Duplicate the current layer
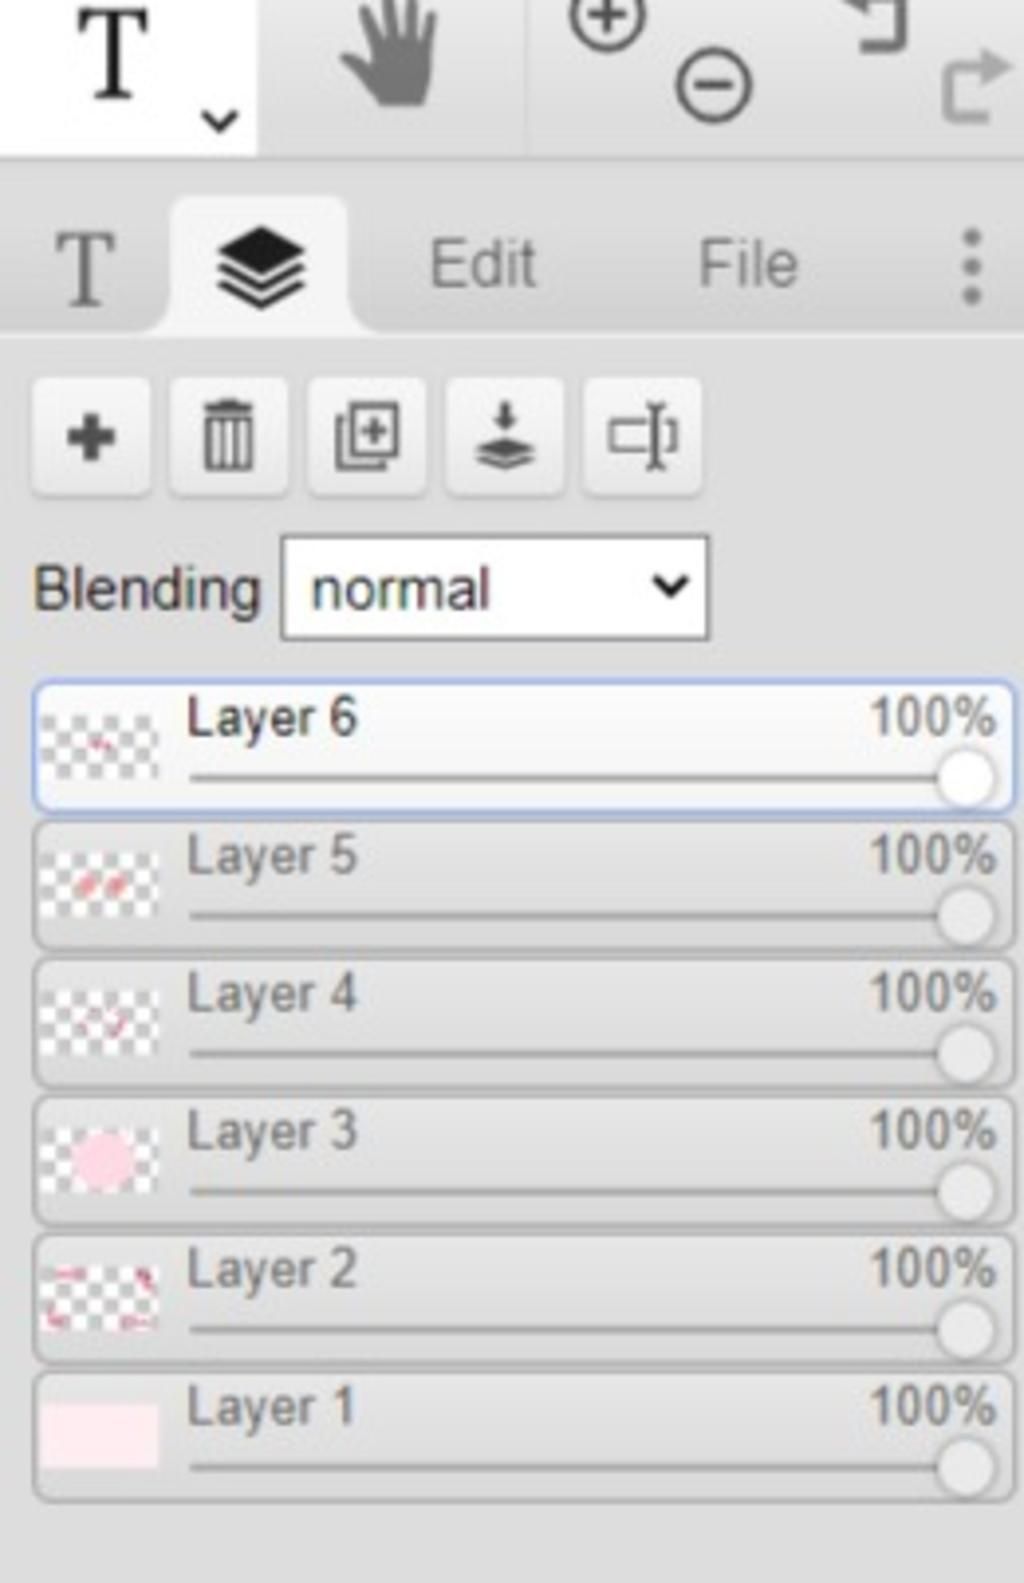The width and height of the screenshot is (1024, 1583). pos(367,437)
